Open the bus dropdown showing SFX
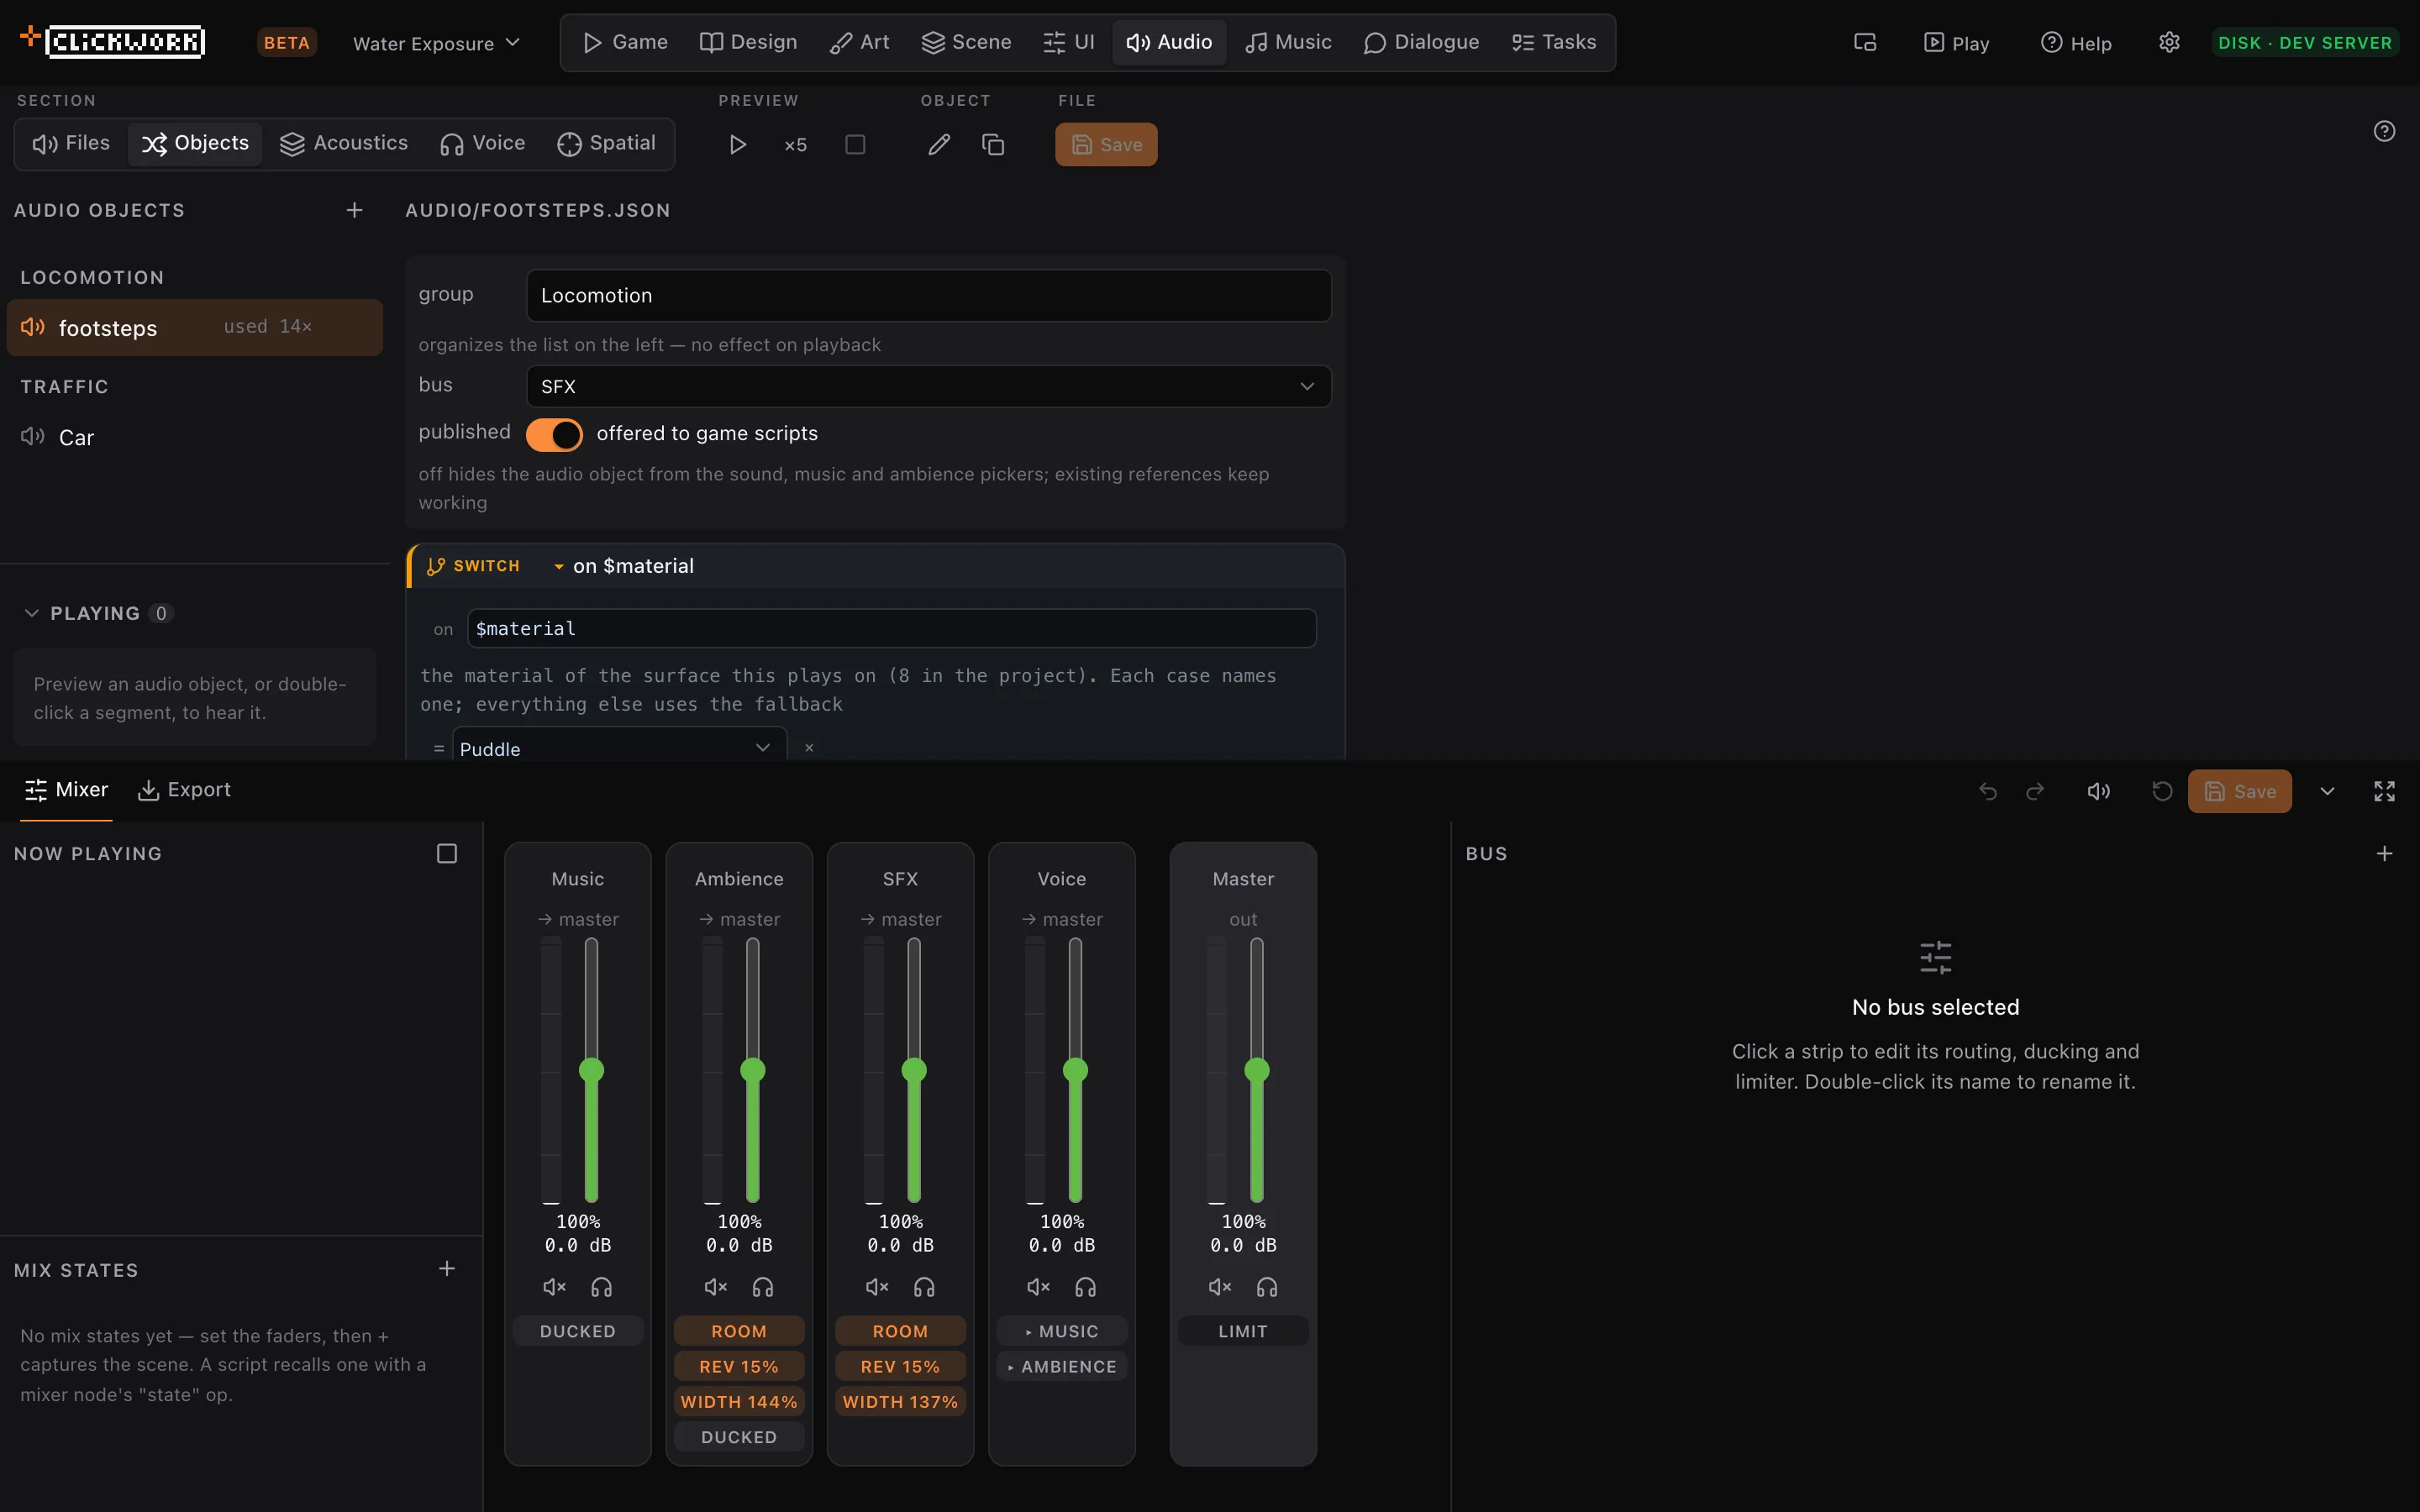This screenshot has height=1512, width=2420. point(929,386)
